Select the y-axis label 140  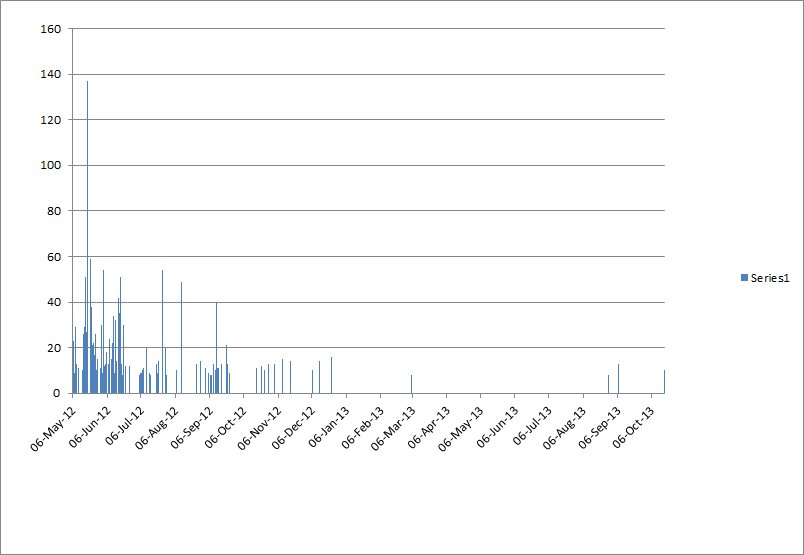click(51, 74)
